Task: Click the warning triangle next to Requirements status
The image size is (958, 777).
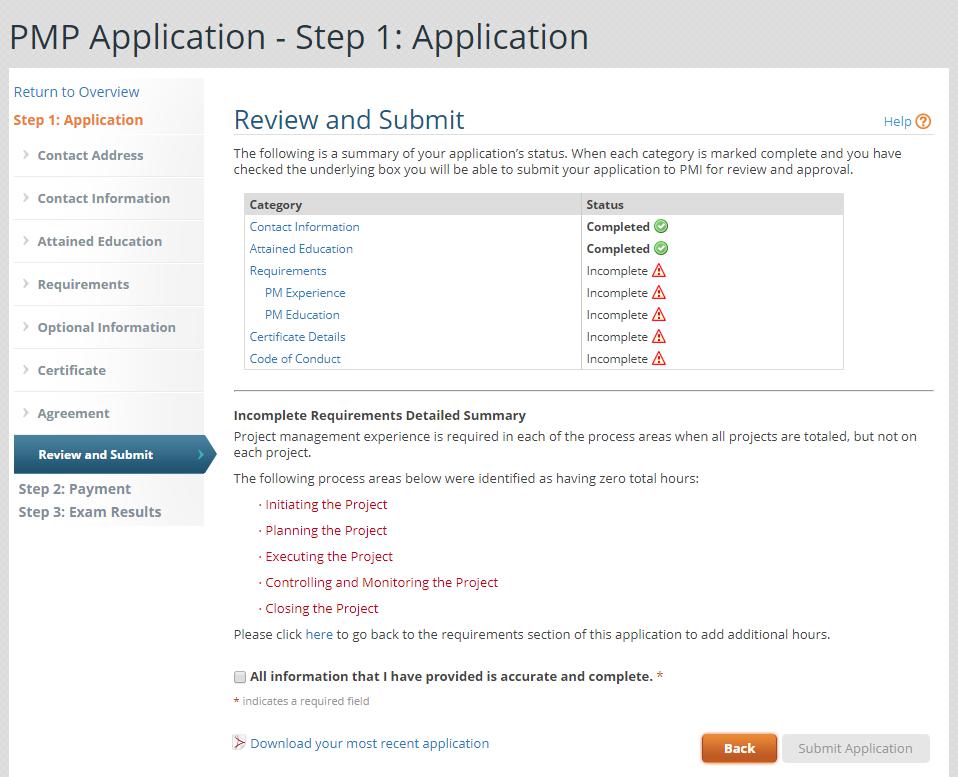Action: 658,270
